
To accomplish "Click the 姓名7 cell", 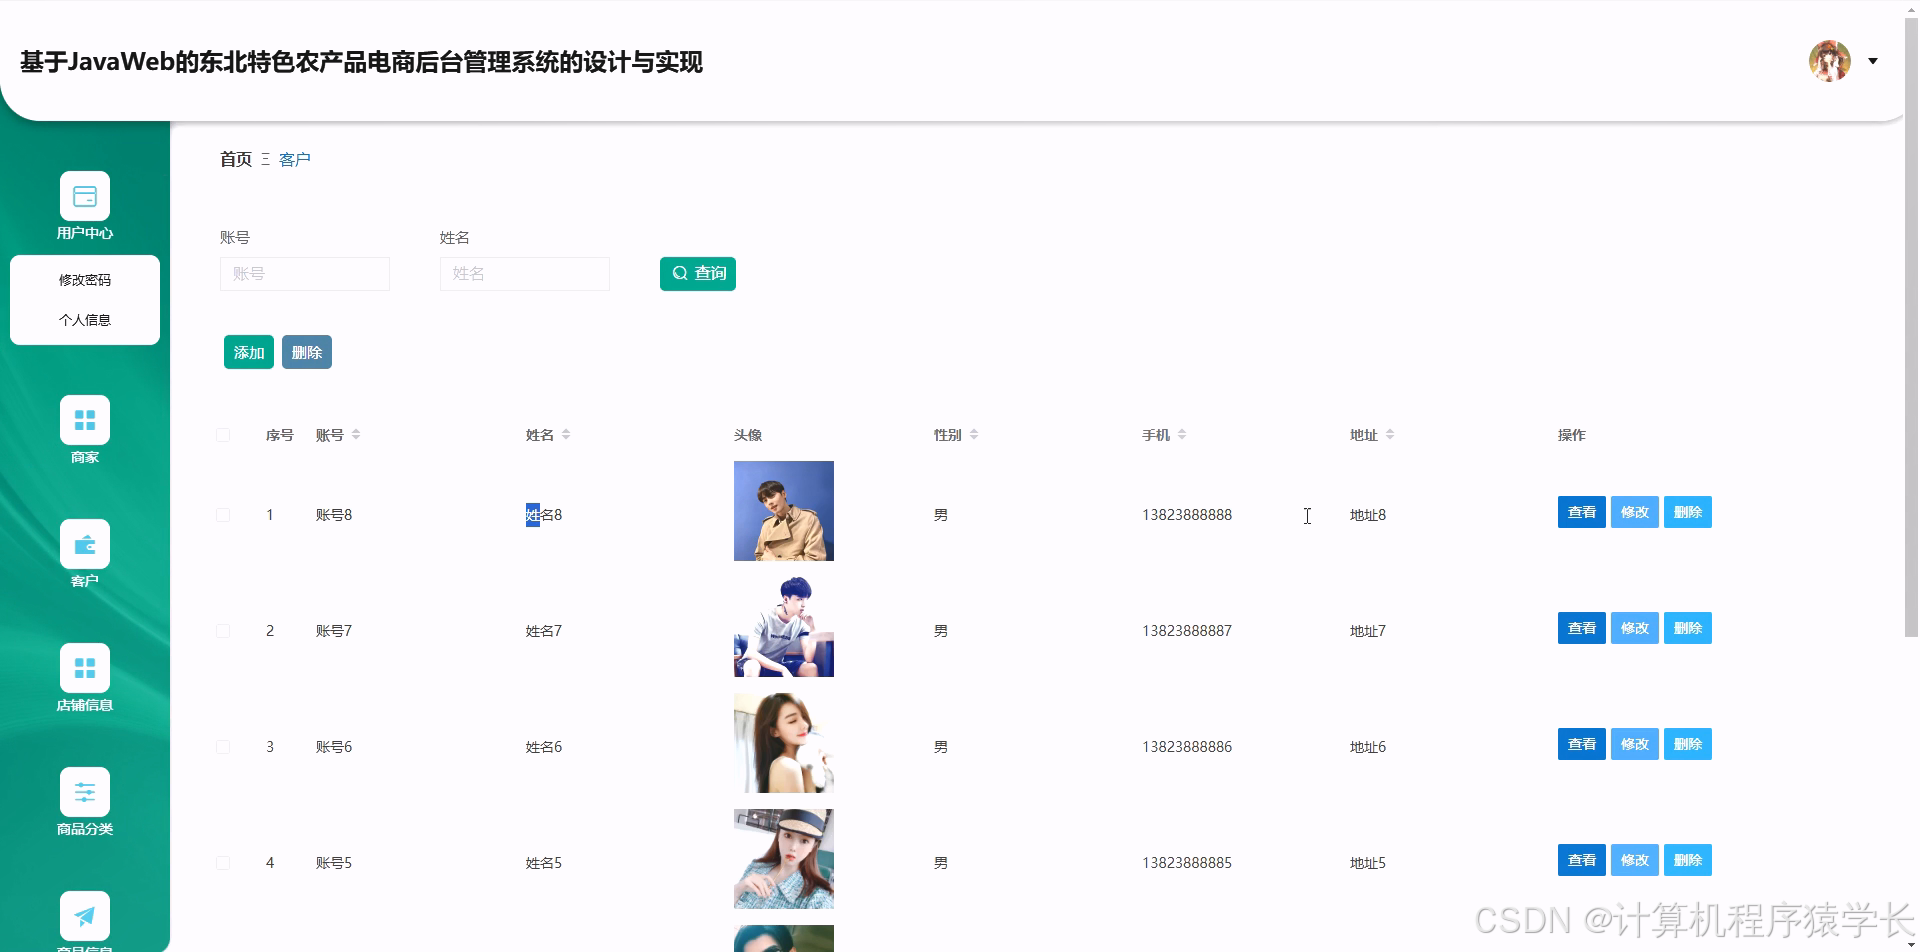I will tap(544, 631).
